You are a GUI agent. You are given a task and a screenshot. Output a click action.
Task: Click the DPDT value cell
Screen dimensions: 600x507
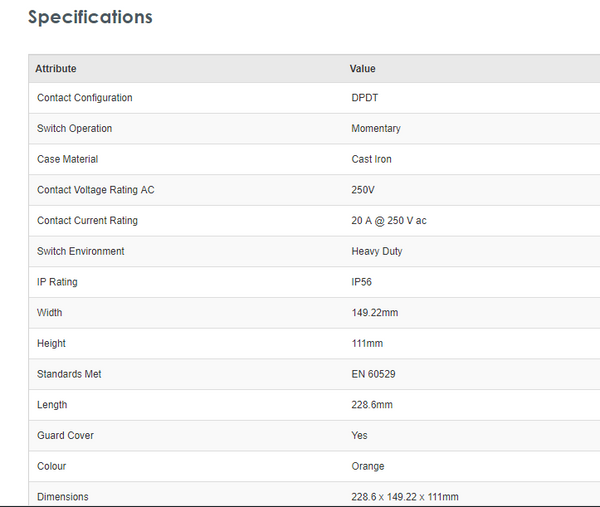(x=365, y=98)
